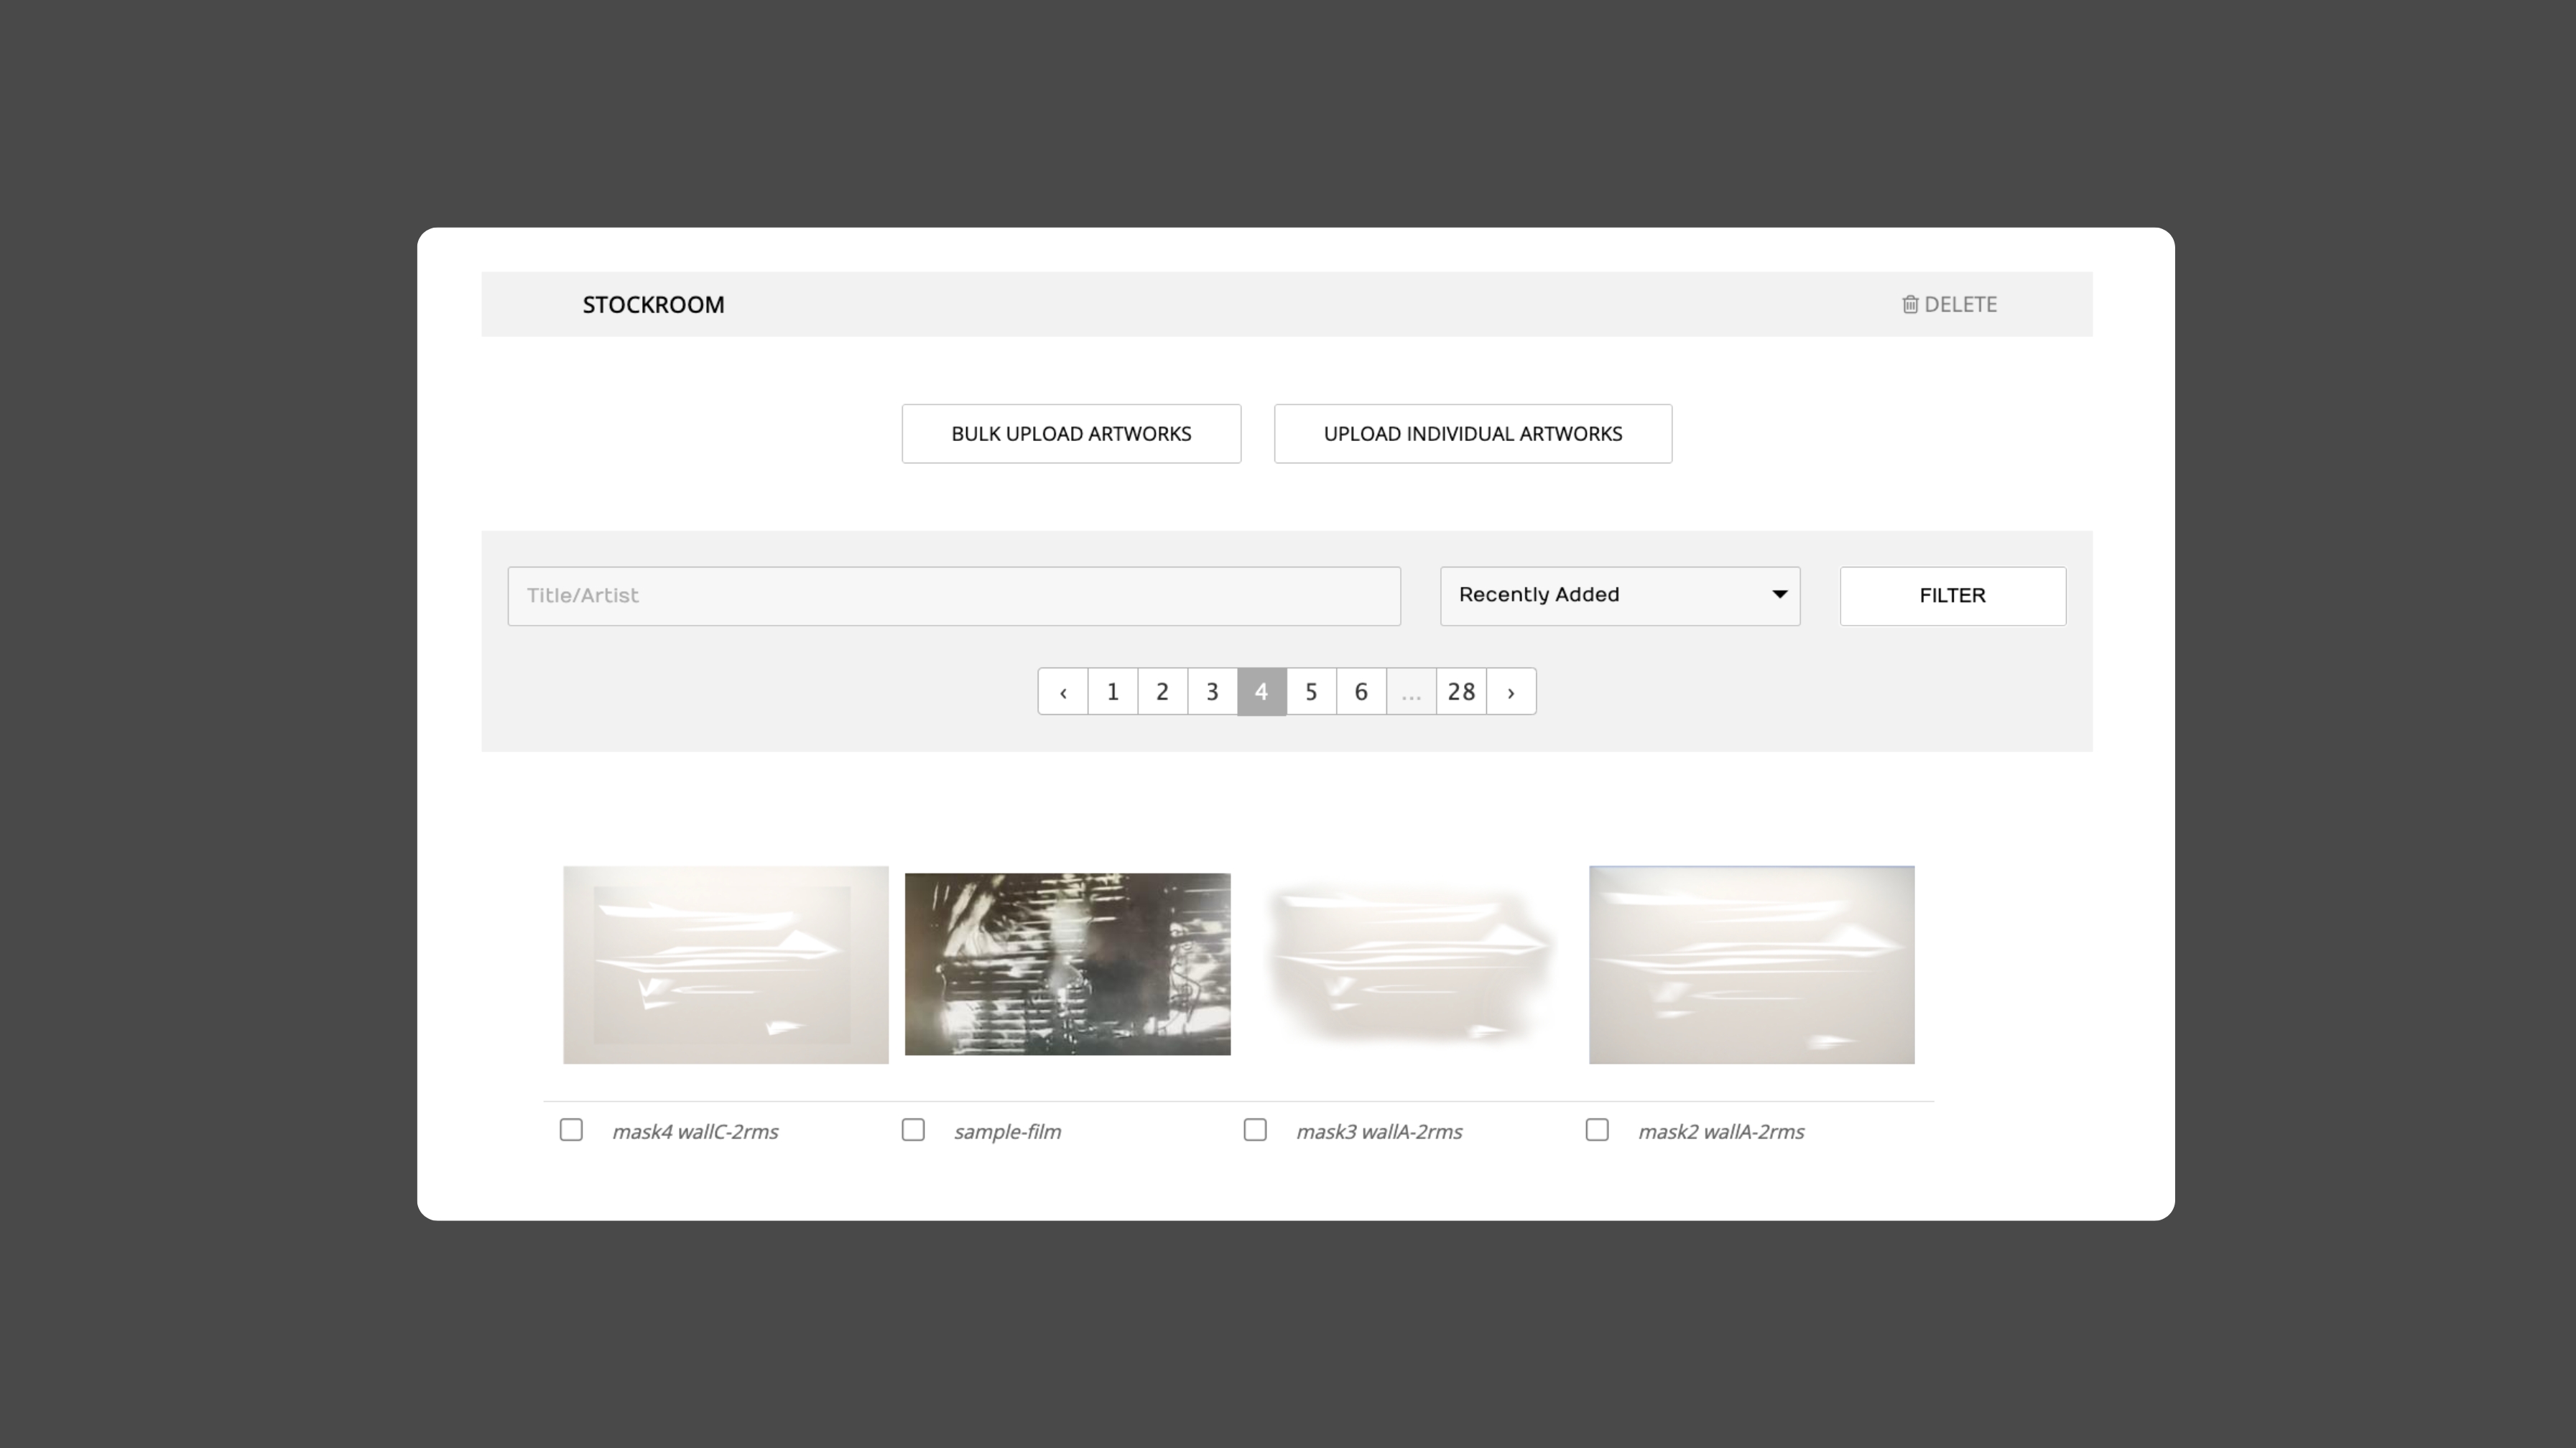The height and width of the screenshot is (1448, 2576).
Task: Go to previous page arrow
Action: (1063, 692)
